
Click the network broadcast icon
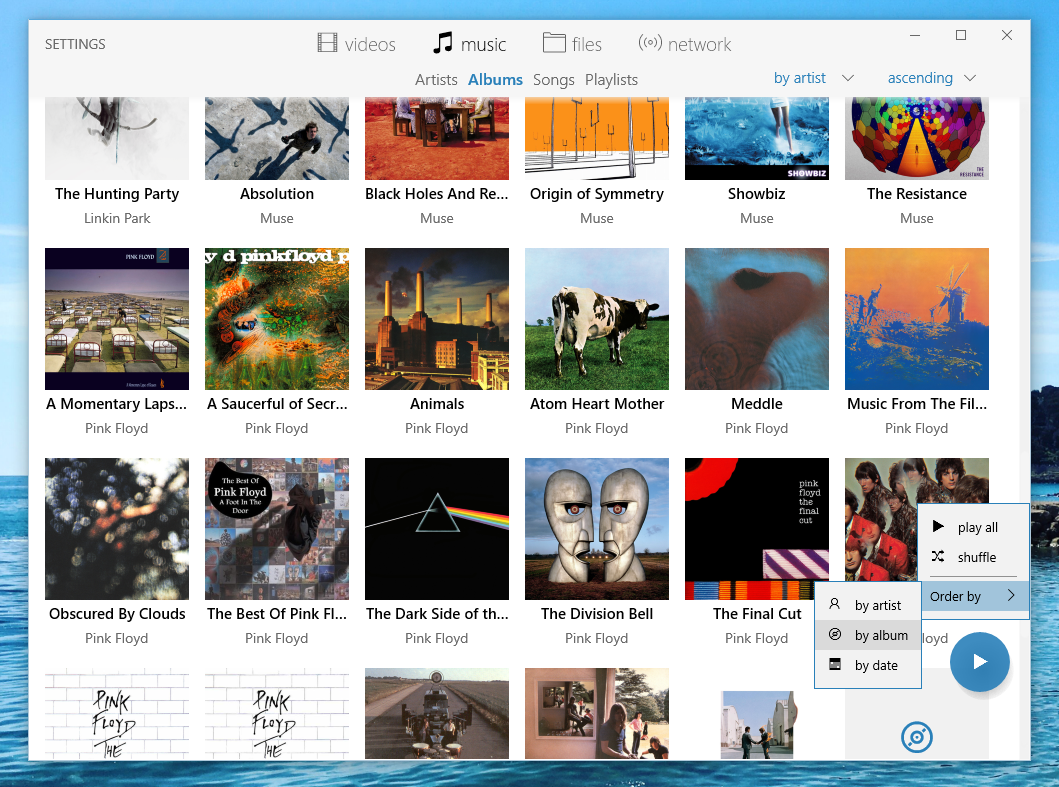650,43
